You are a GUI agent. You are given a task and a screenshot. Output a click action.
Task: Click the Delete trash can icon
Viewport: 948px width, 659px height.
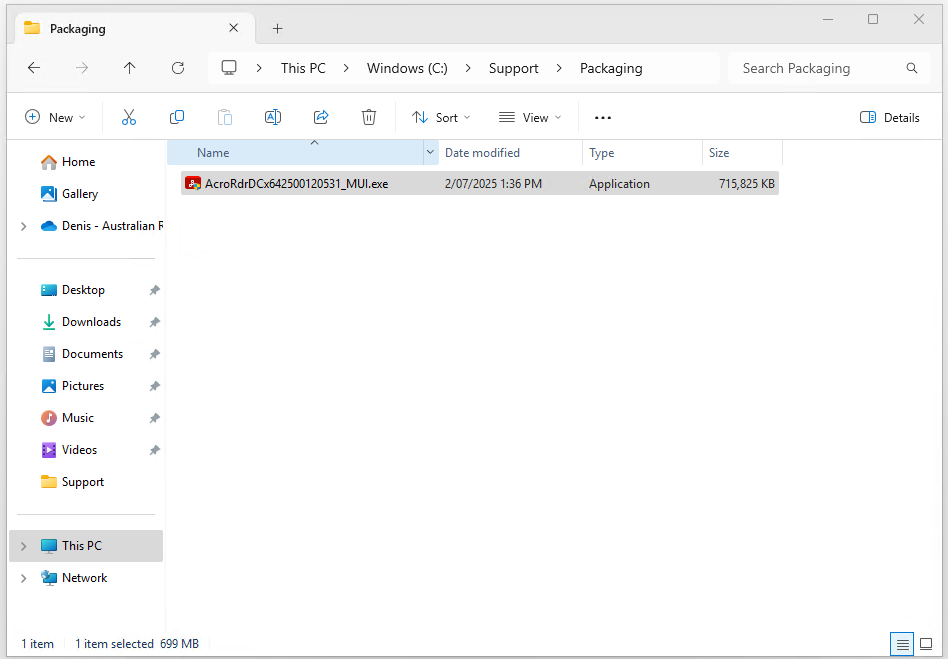369,118
